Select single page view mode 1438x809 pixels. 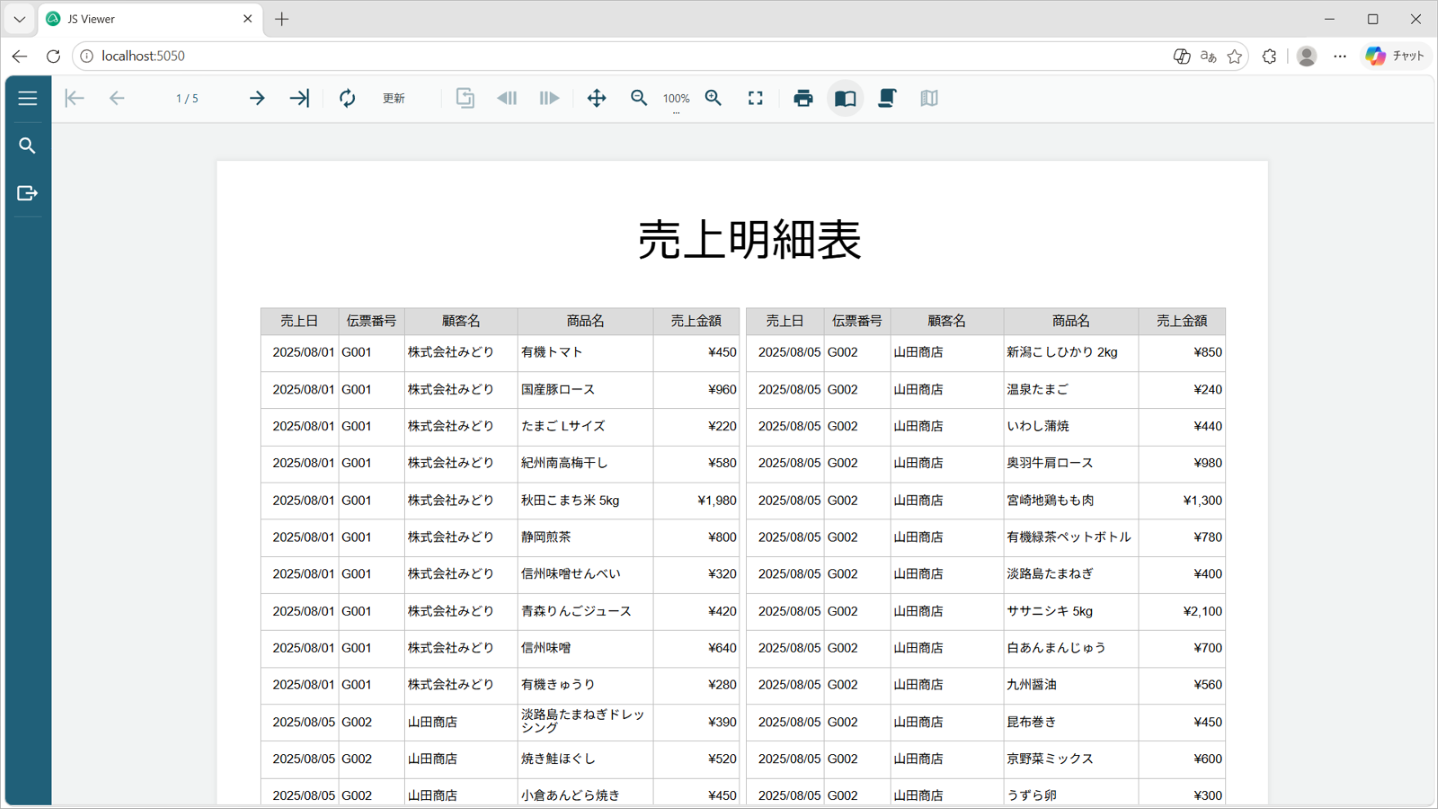pos(845,98)
